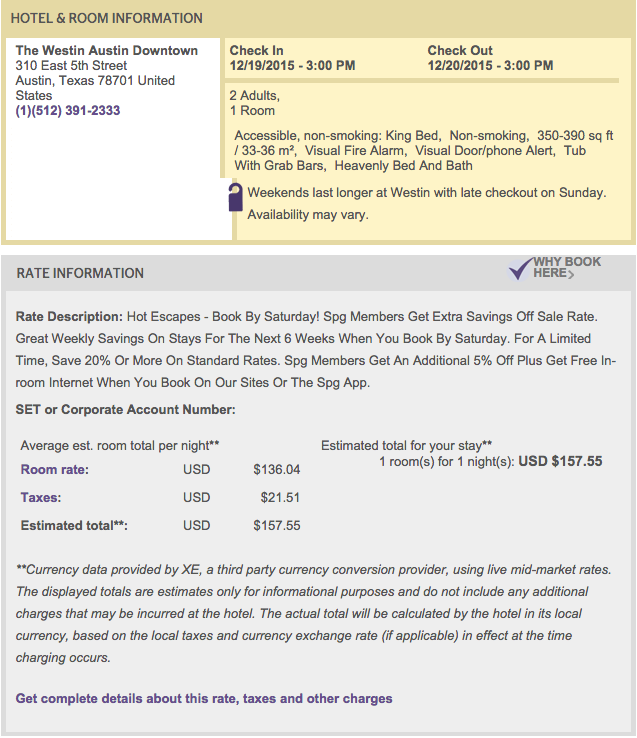The image size is (637, 738).
Task: Click the USD $157.55 stay total
Action: (x=560, y=461)
